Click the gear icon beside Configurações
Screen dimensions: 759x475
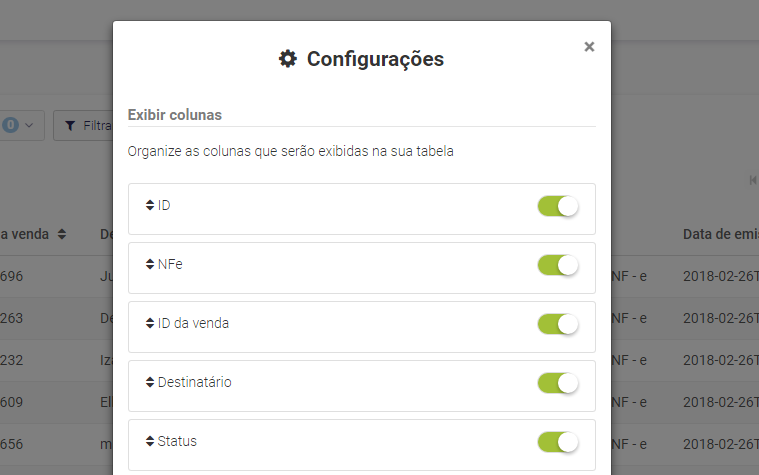pos(288,59)
